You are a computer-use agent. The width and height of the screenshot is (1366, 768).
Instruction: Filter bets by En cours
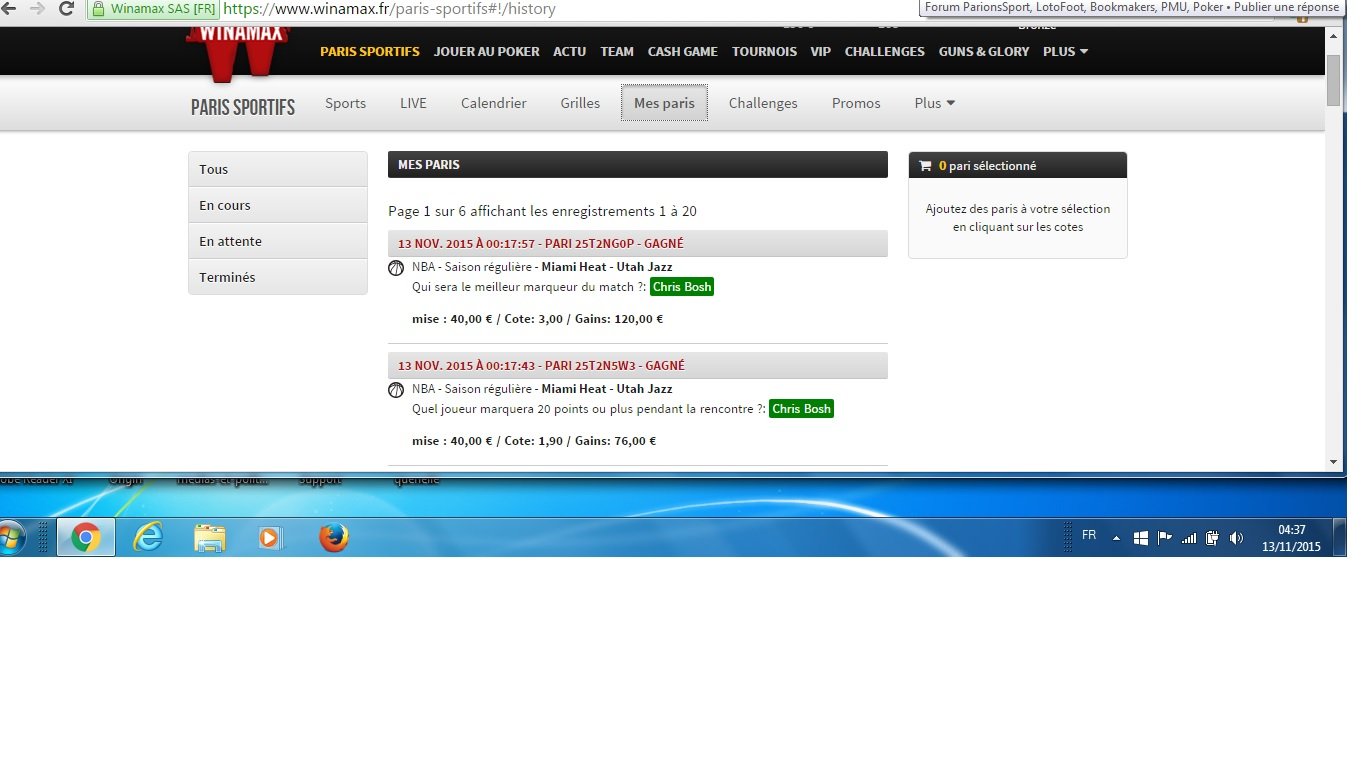click(x=278, y=205)
